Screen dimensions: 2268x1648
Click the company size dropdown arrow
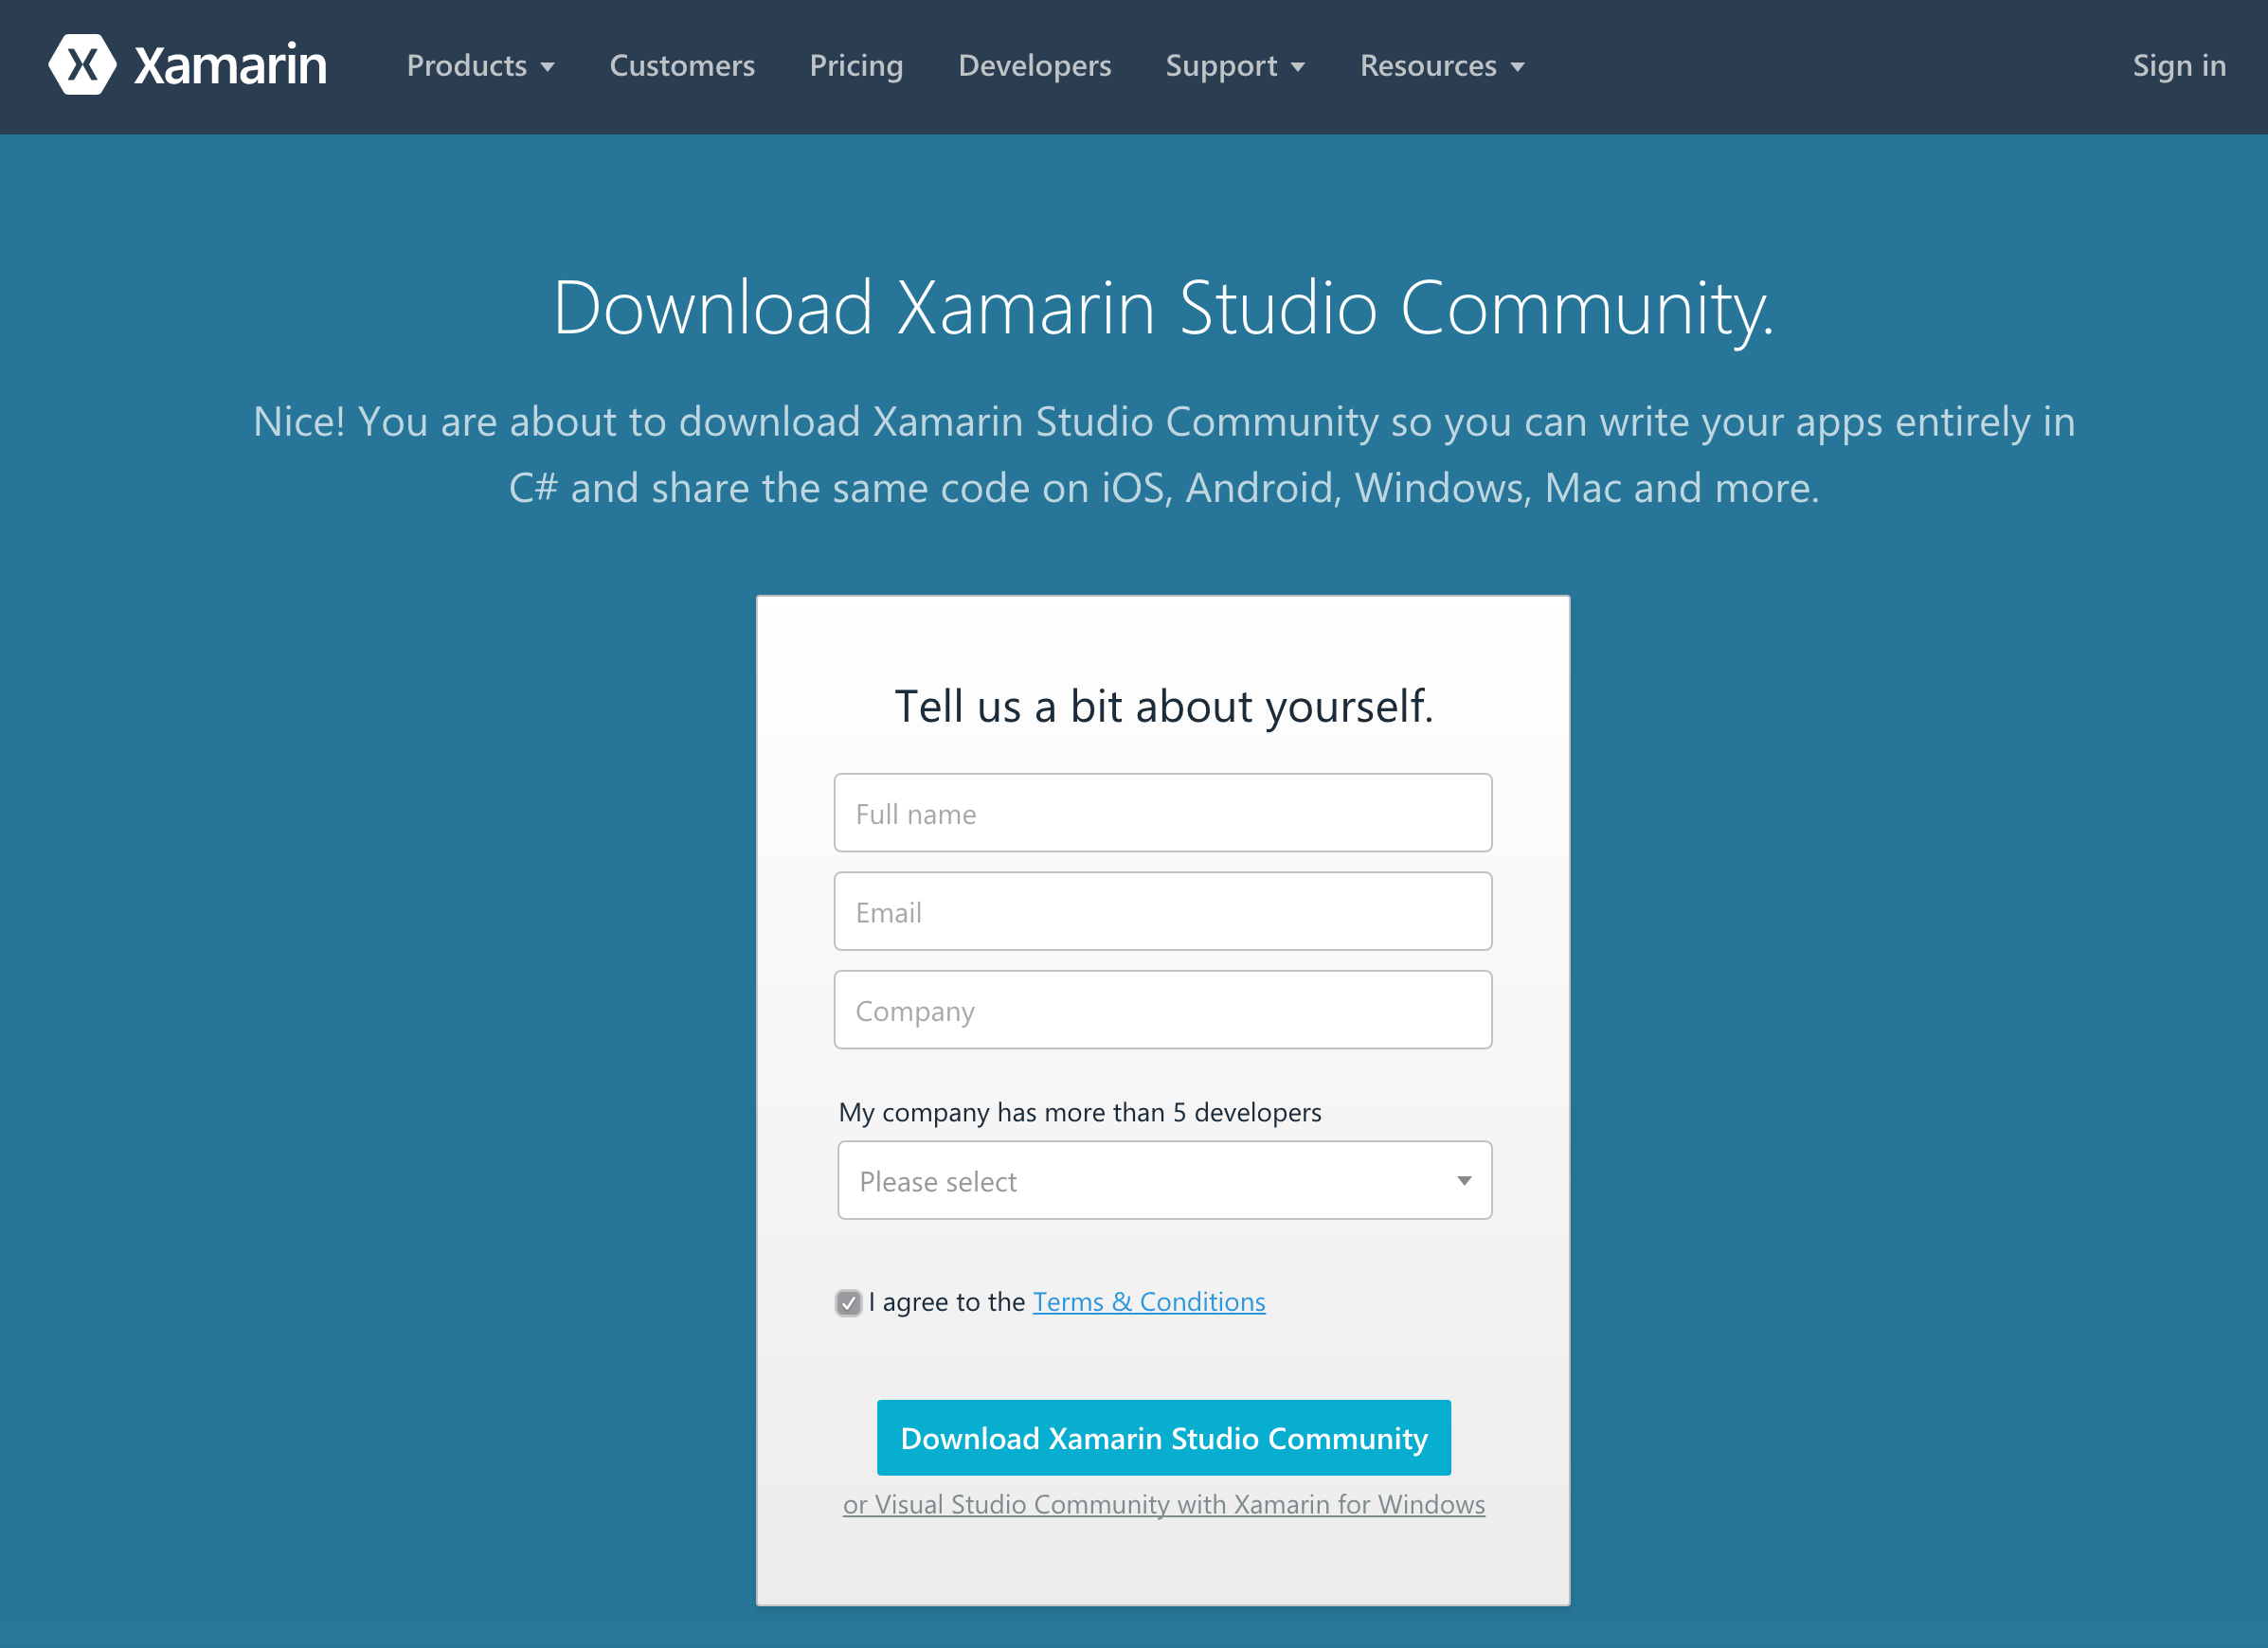tap(1463, 1181)
